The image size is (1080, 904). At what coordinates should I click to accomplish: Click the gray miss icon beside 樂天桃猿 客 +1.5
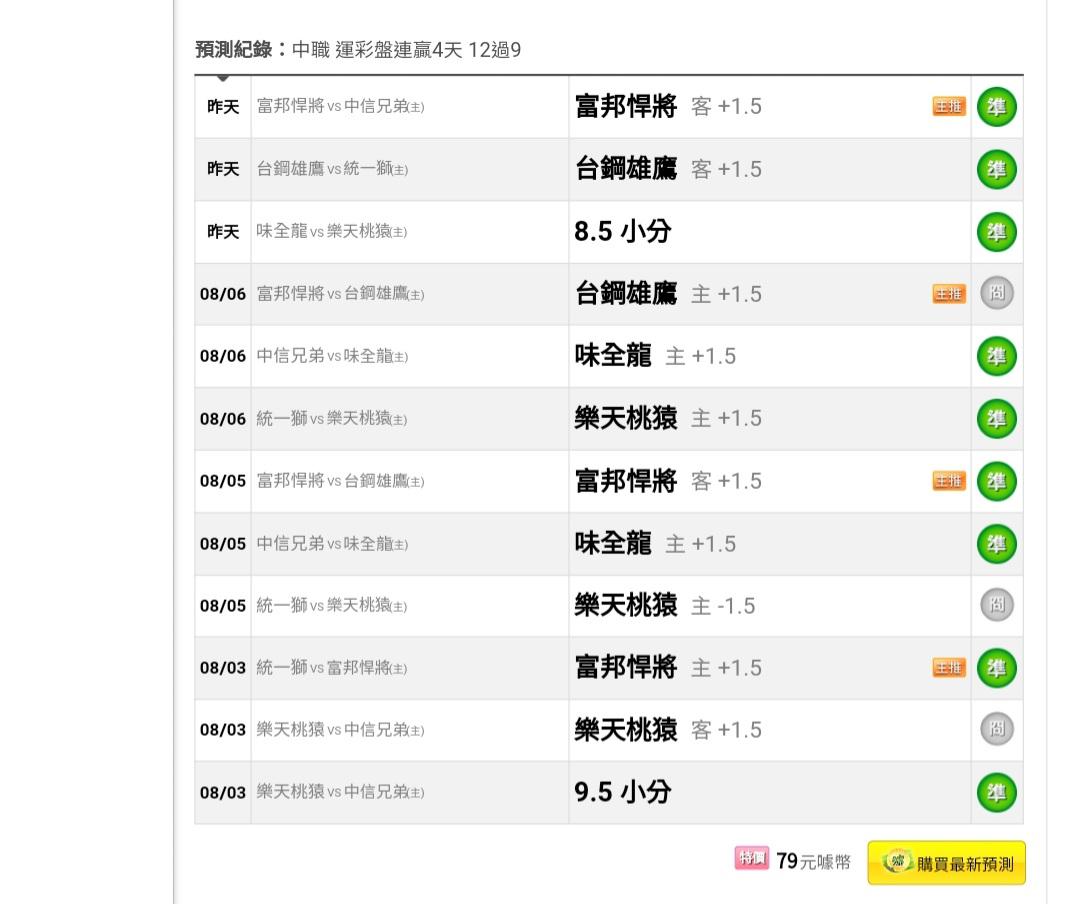997,729
